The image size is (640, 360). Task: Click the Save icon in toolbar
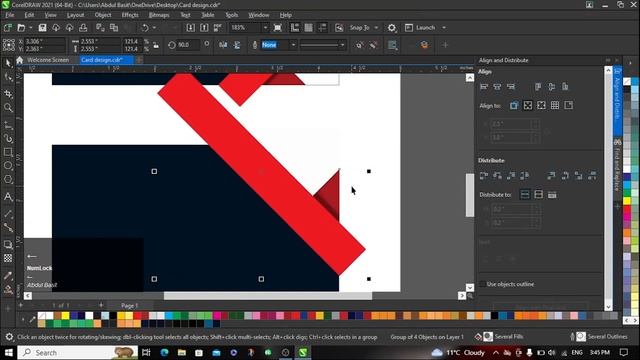point(42,28)
